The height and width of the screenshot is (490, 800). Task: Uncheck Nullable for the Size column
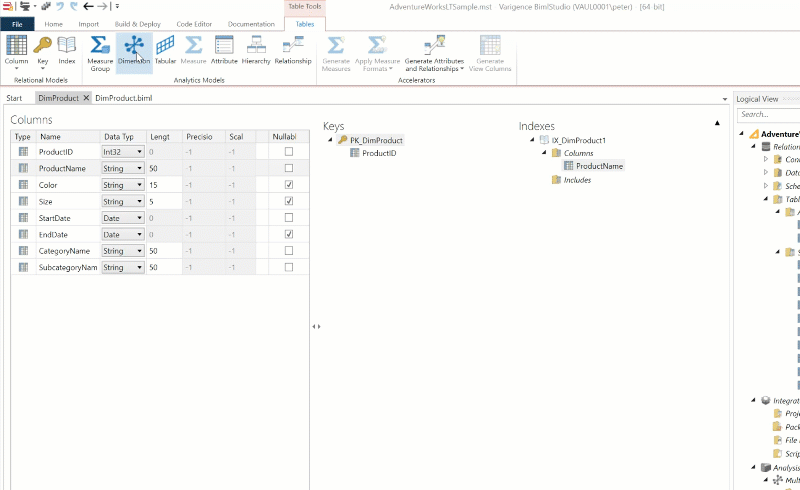(x=289, y=201)
